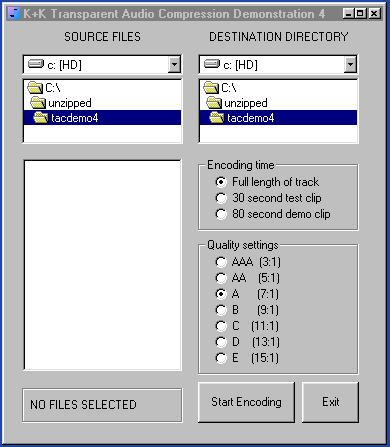This screenshot has height=447, width=390.
Task: Click the open folder icon beside source C:\
Action: 35,88
